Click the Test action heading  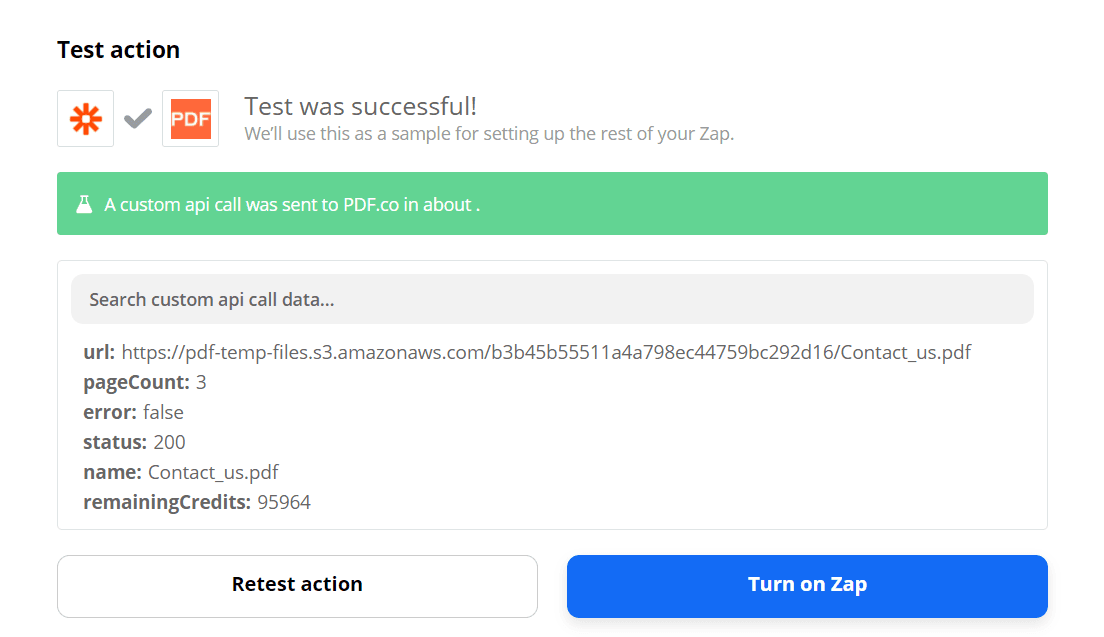coord(118,49)
